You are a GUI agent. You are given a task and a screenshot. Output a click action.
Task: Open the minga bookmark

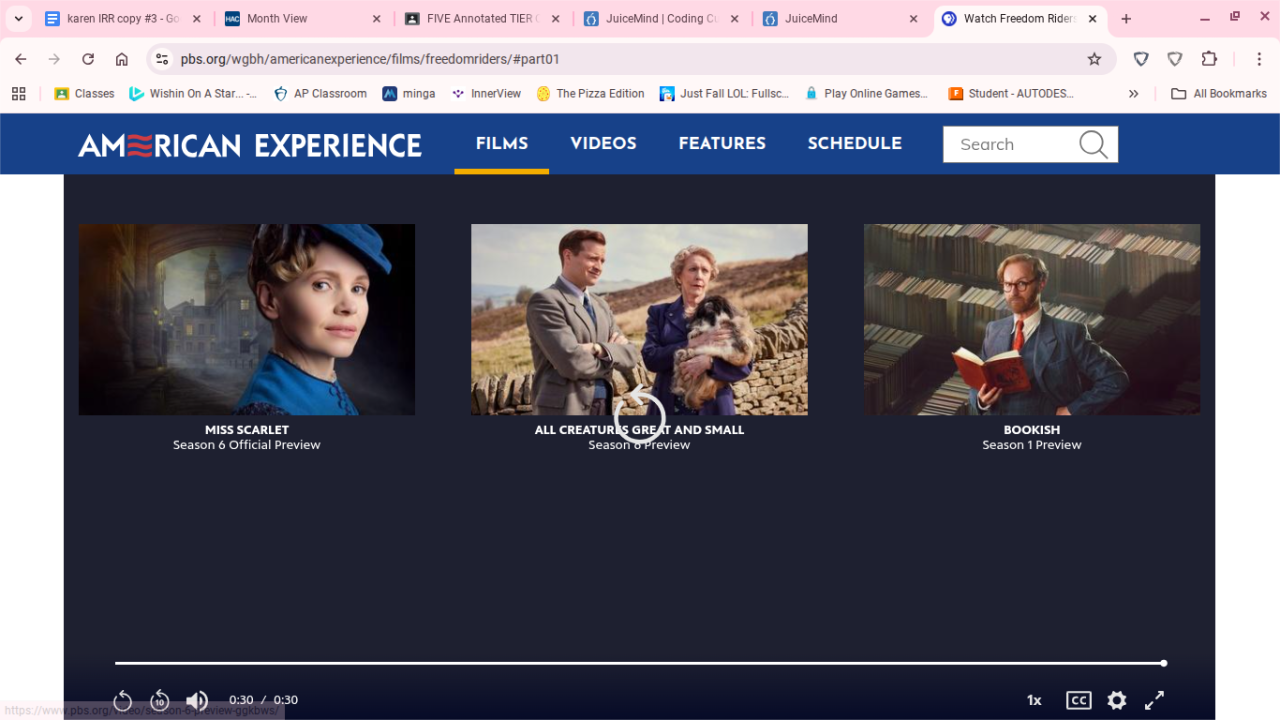pos(409,93)
